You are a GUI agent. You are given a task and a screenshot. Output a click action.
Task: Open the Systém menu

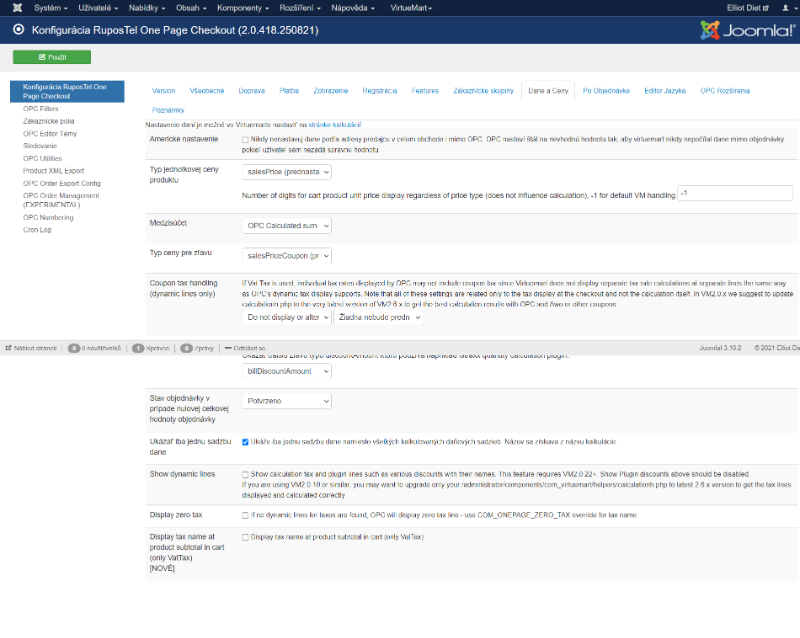pyautogui.click(x=51, y=8)
